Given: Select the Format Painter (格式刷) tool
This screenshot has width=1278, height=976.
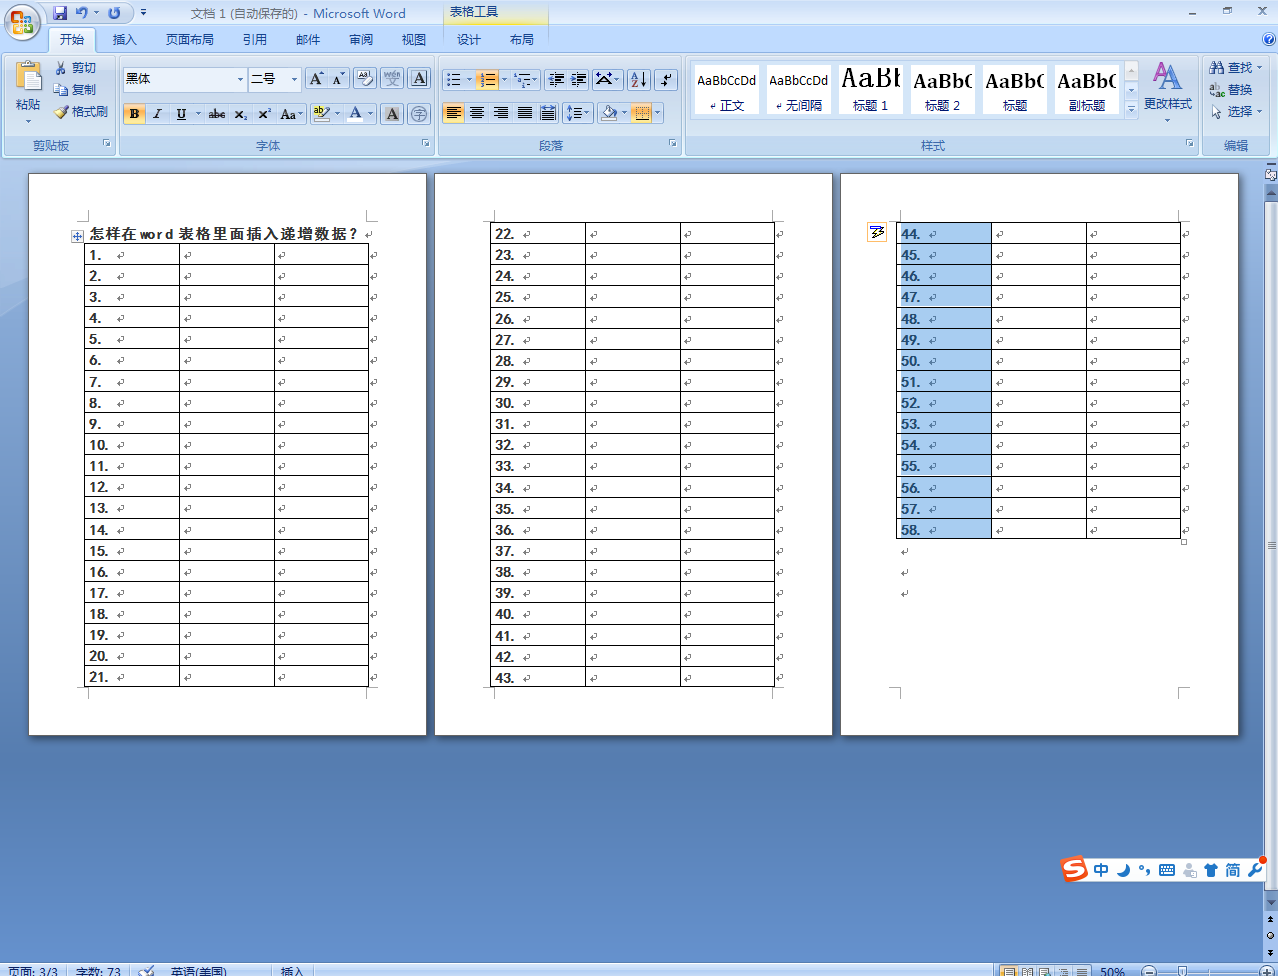Looking at the screenshot, I should 81,112.
